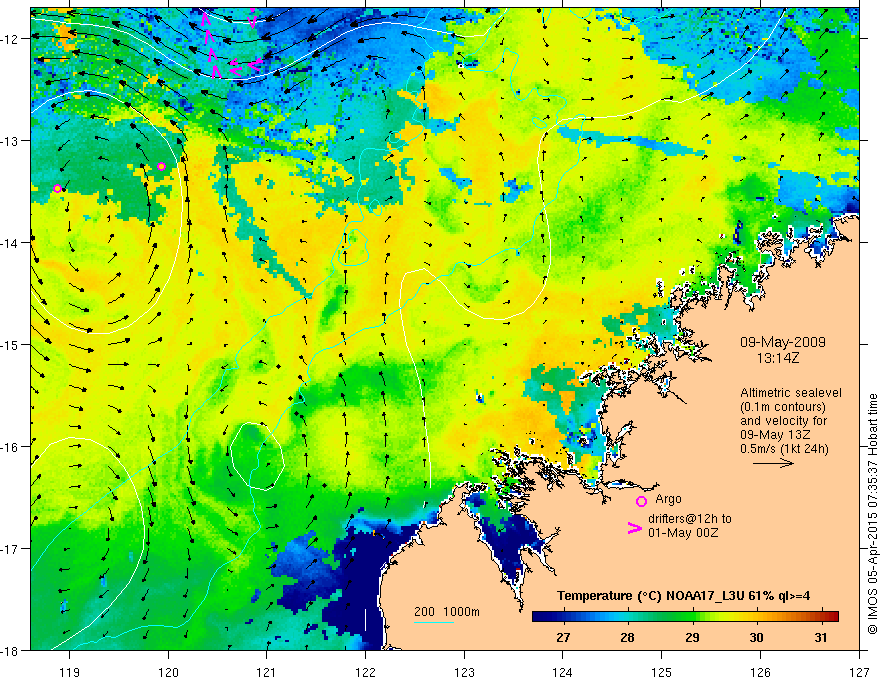Click the '0.5m/s (1kt 24h)' text
The image size is (880, 680).
pos(785,449)
